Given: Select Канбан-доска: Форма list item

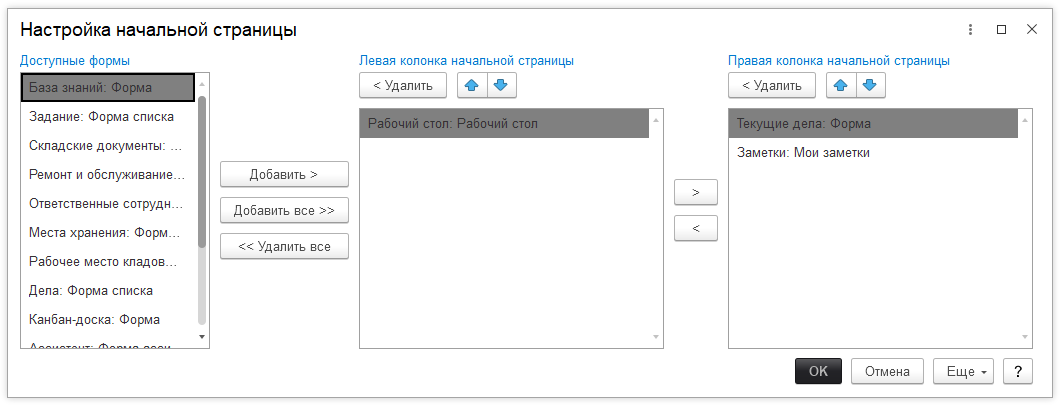Looking at the screenshot, I should pyautogui.click(x=94, y=320).
